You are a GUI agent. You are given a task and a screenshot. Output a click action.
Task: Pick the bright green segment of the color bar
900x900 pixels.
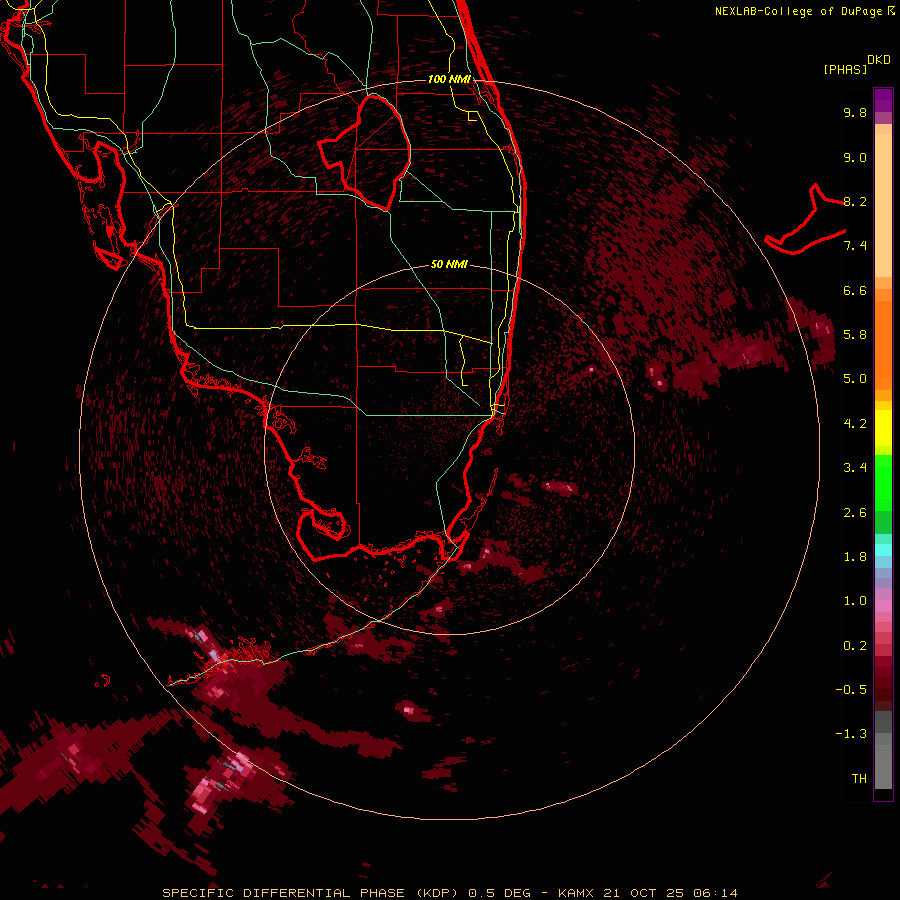coord(883,482)
